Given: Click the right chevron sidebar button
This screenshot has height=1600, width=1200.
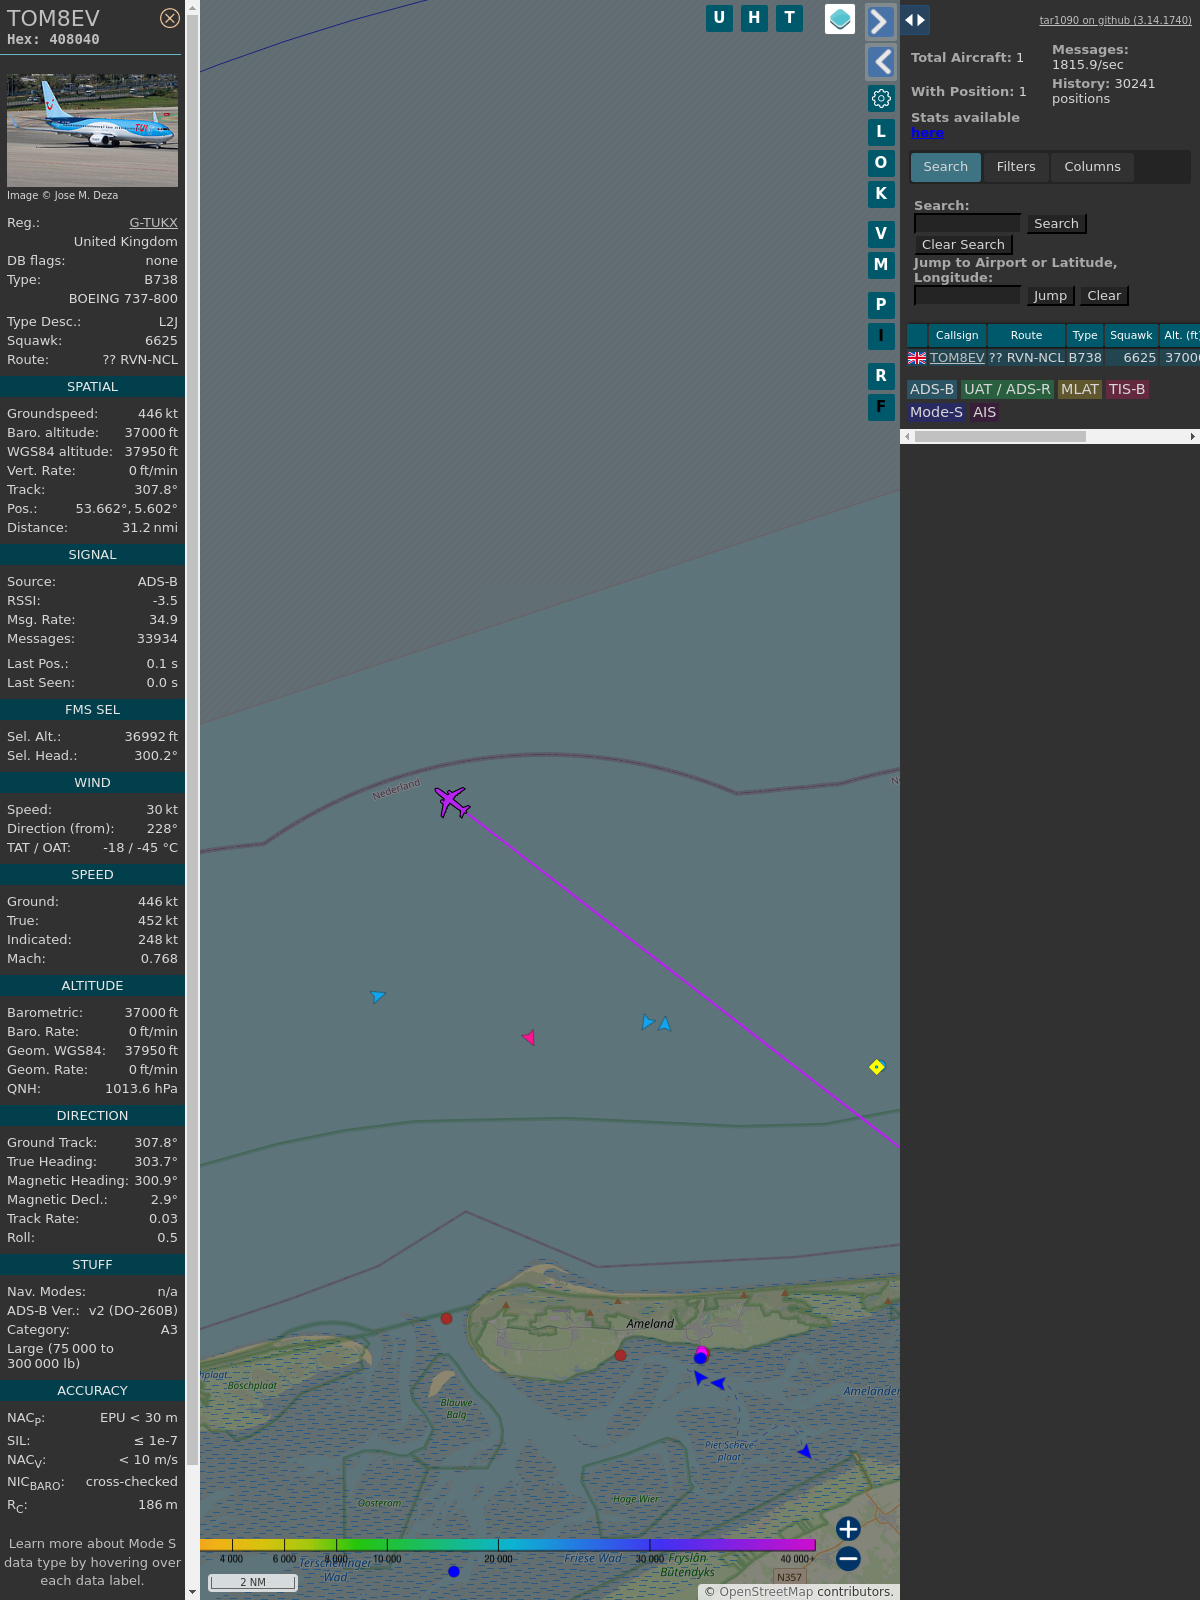Looking at the screenshot, I should tap(880, 21).
